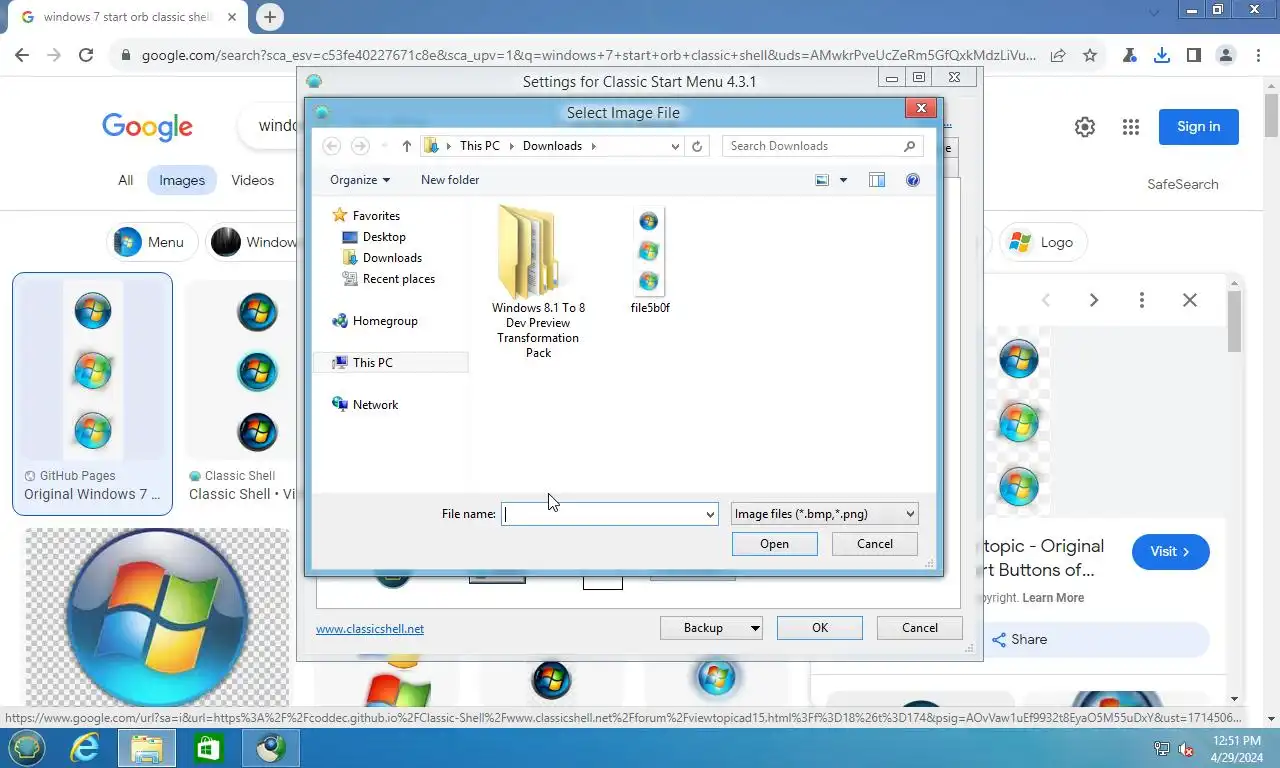Click New folder in file dialog toolbar
Screen dimensions: 1280x768
[x=450, y=180]
